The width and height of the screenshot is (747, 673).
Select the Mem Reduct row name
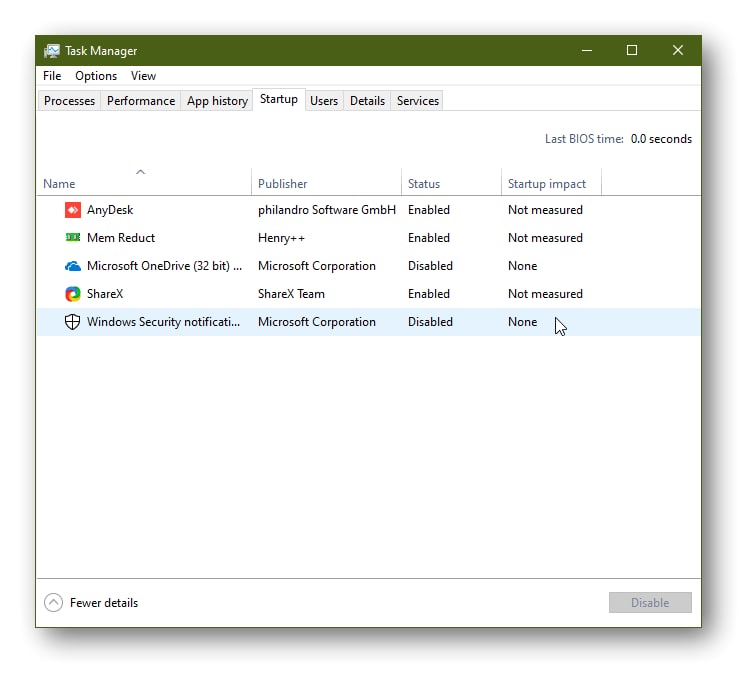(x=121, y=238)
